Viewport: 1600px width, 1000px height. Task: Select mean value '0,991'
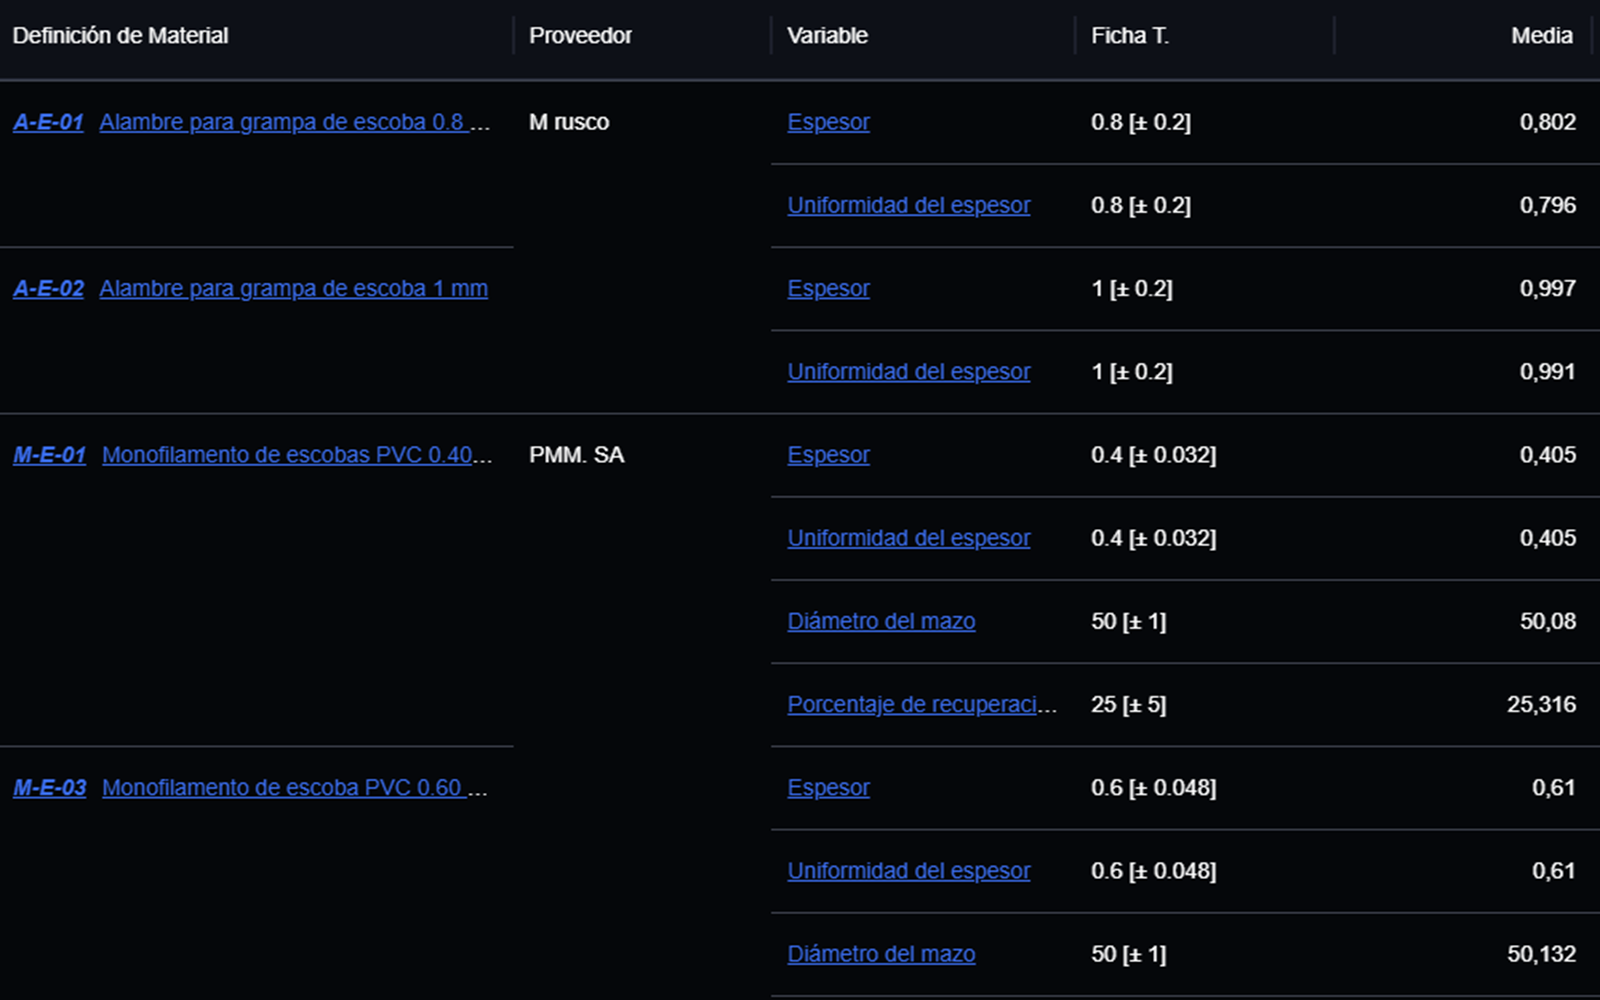pyautogui.click(x=1548, y=371)
